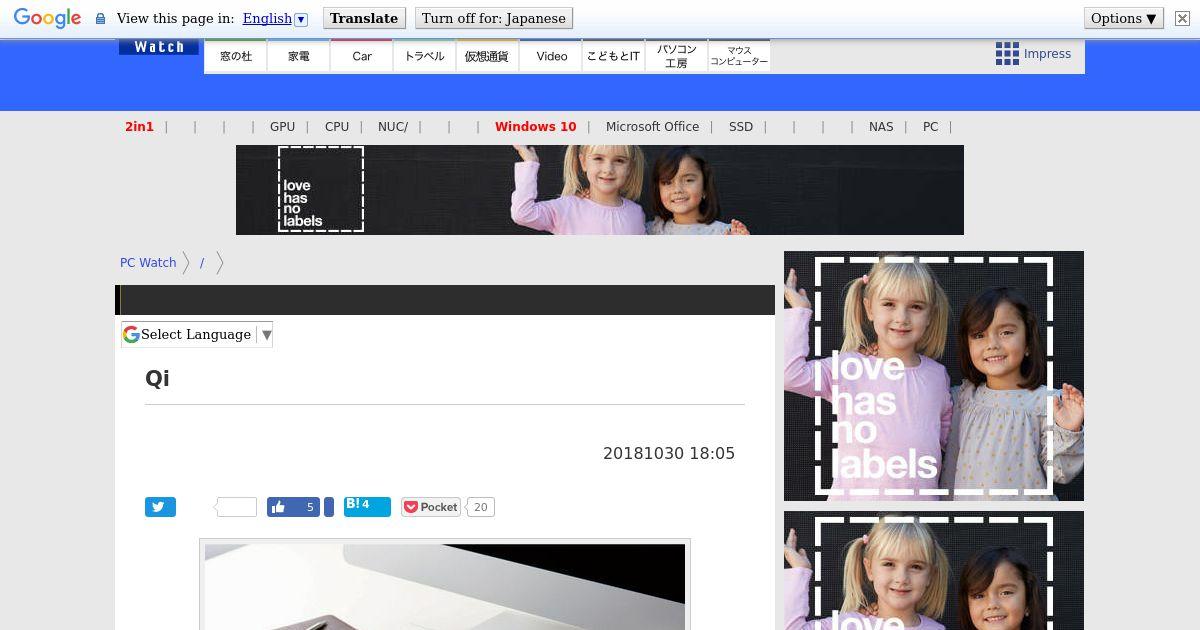Screen dimensions: 1200x630
Task: Open the パソコン工房 tab
Action: coord(676,56)
